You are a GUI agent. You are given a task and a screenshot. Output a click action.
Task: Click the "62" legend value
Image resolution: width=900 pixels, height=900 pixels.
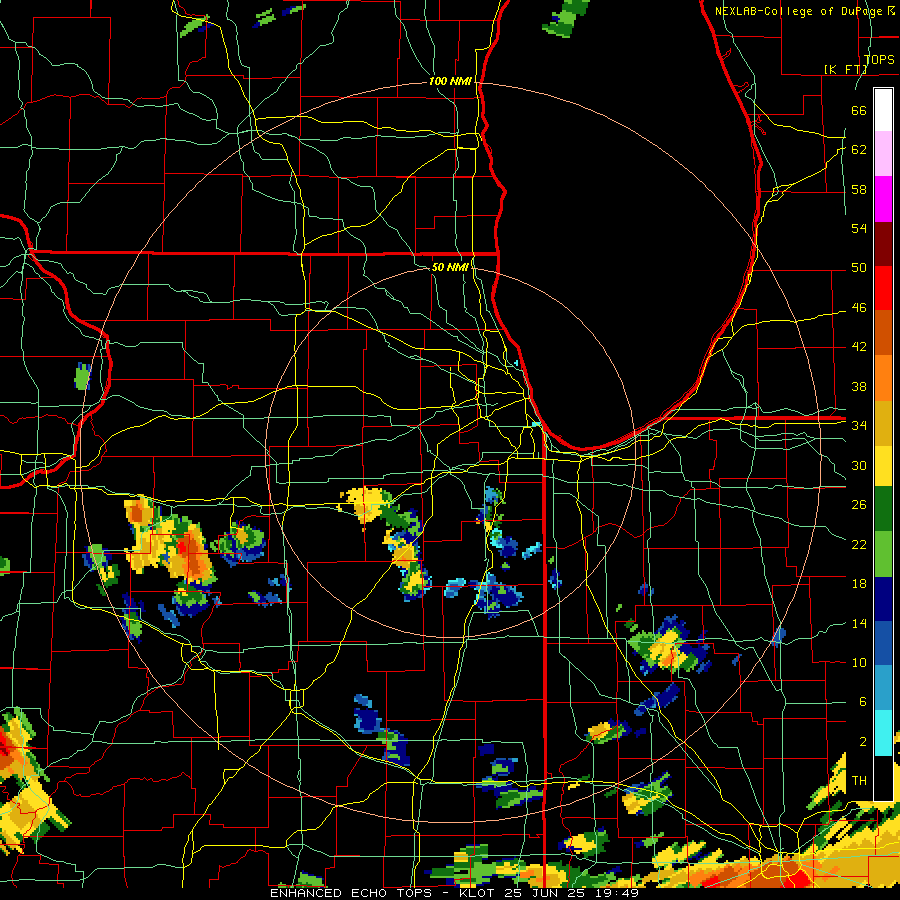tap(859, 149)
